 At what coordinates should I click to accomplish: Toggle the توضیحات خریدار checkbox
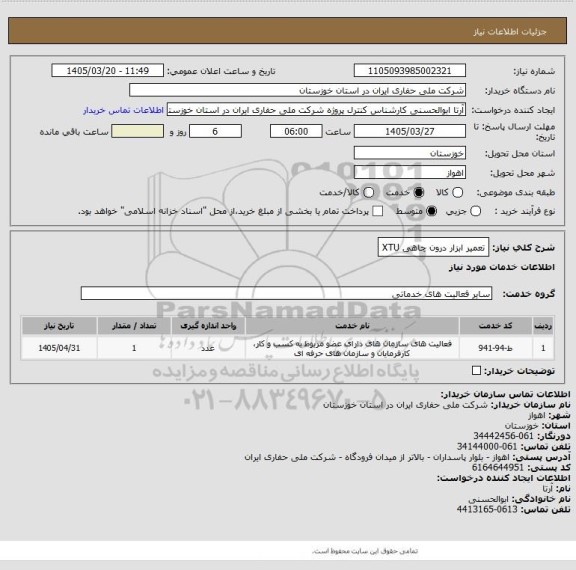[476, 371]
